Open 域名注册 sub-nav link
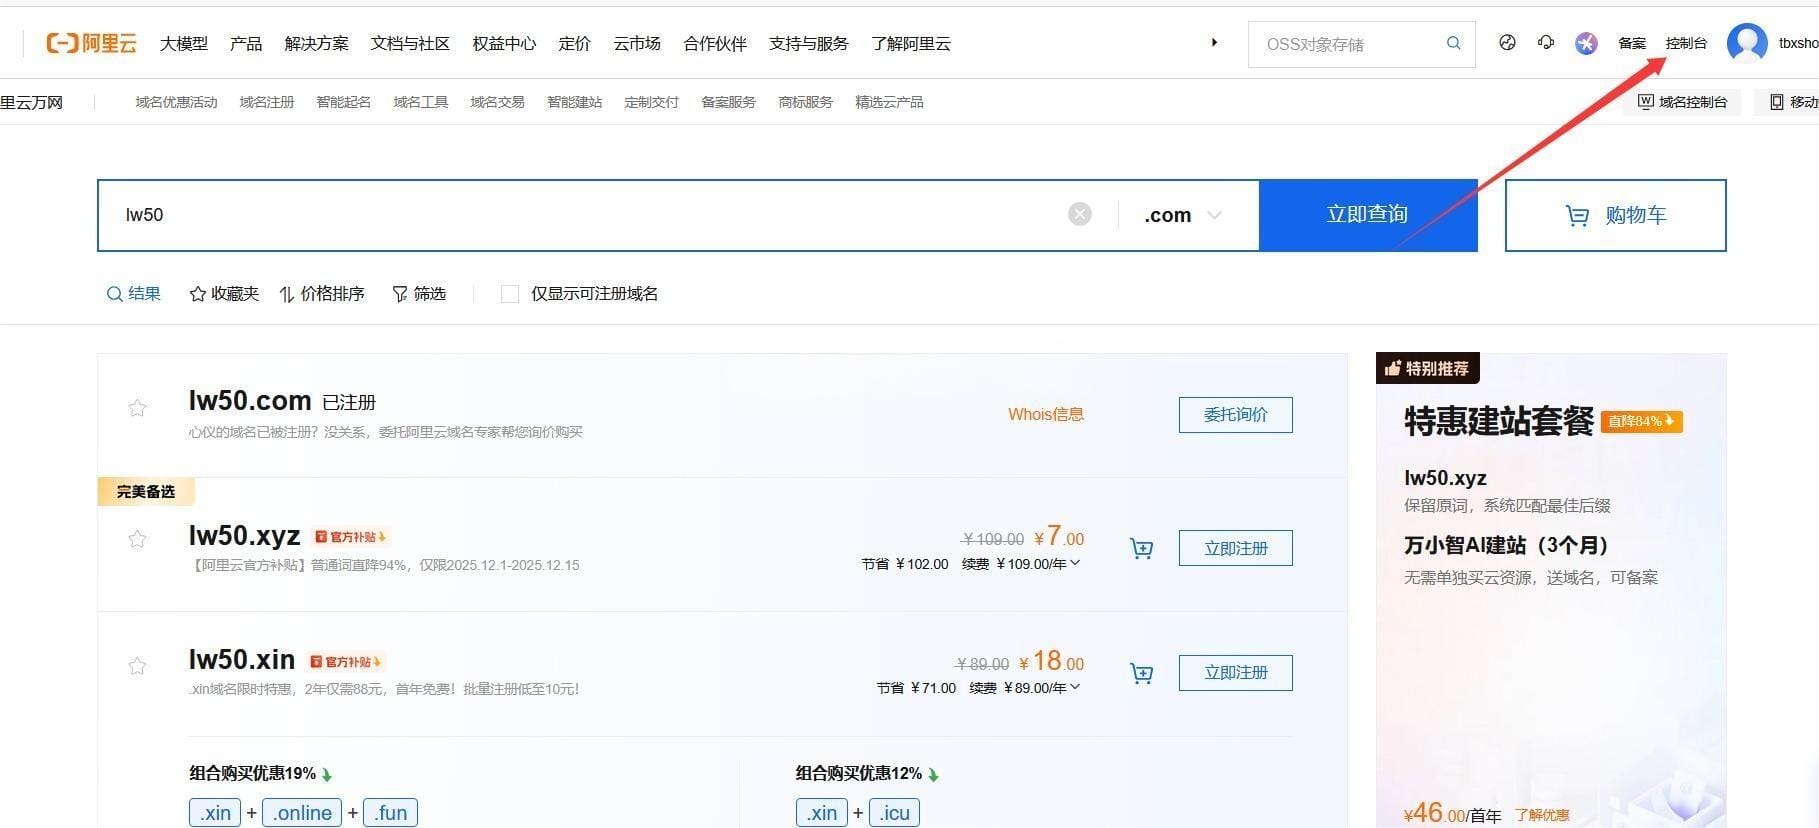 coord(267,102)
